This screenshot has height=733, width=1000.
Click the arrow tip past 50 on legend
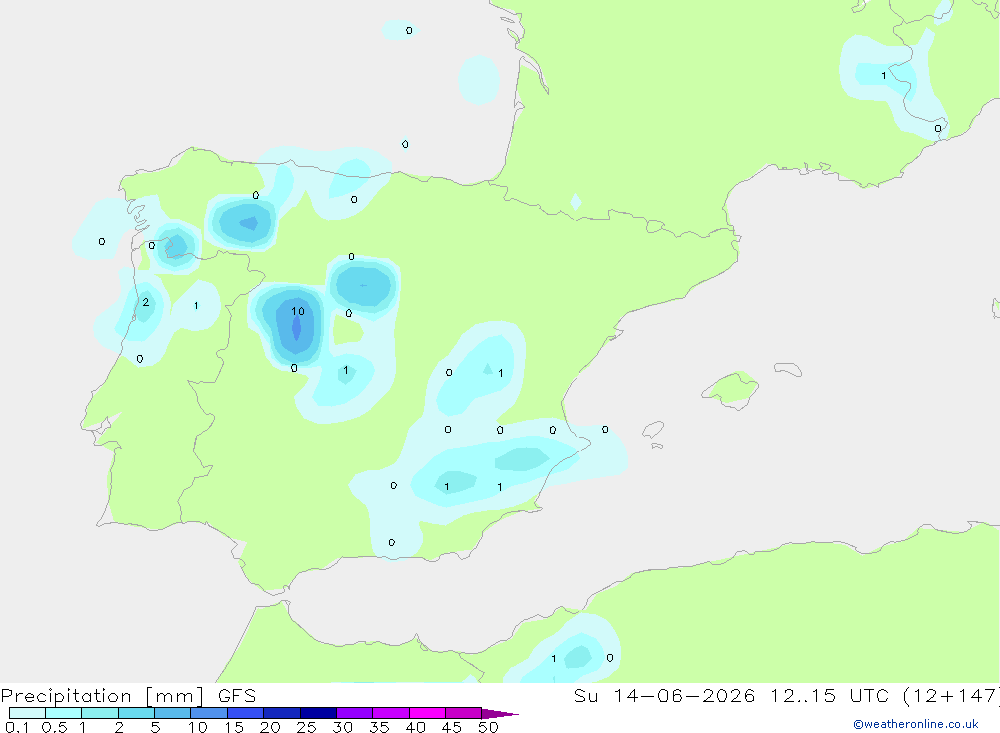click(x=500, y=714)
